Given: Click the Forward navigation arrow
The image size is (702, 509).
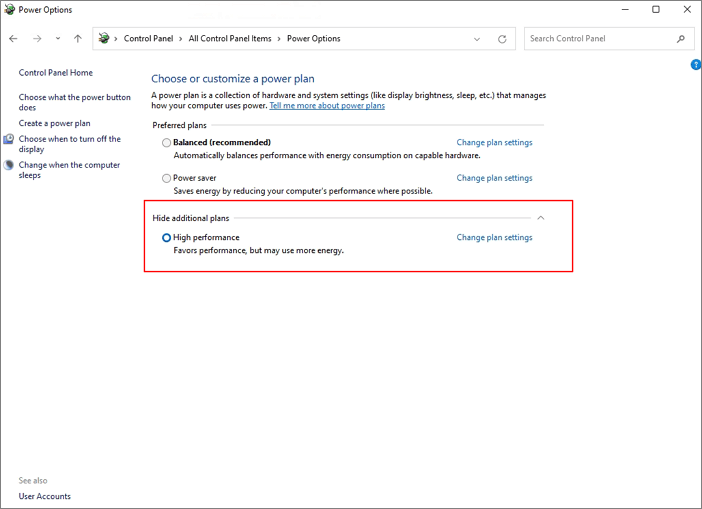Looking at the screenshot, I should 37,39.
